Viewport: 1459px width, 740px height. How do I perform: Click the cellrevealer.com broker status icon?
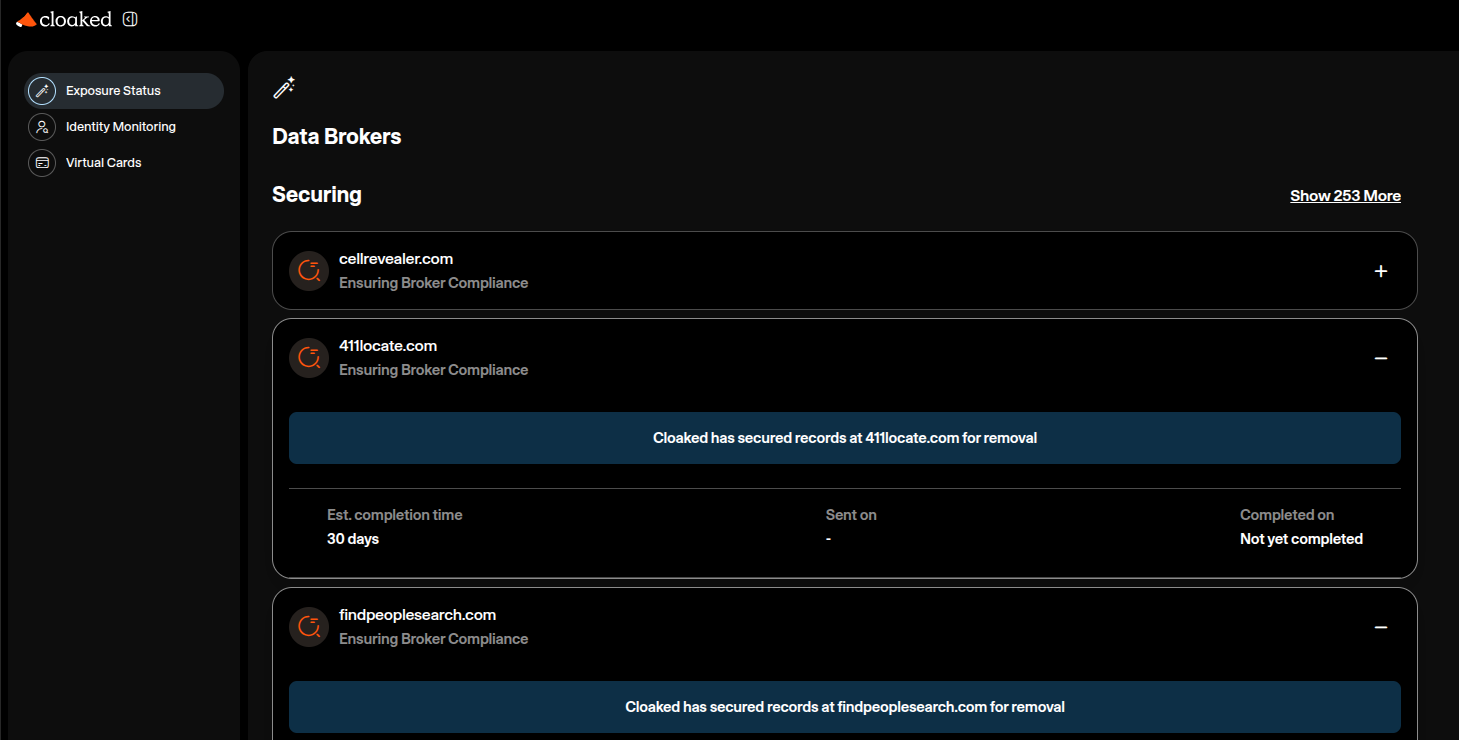309,271
